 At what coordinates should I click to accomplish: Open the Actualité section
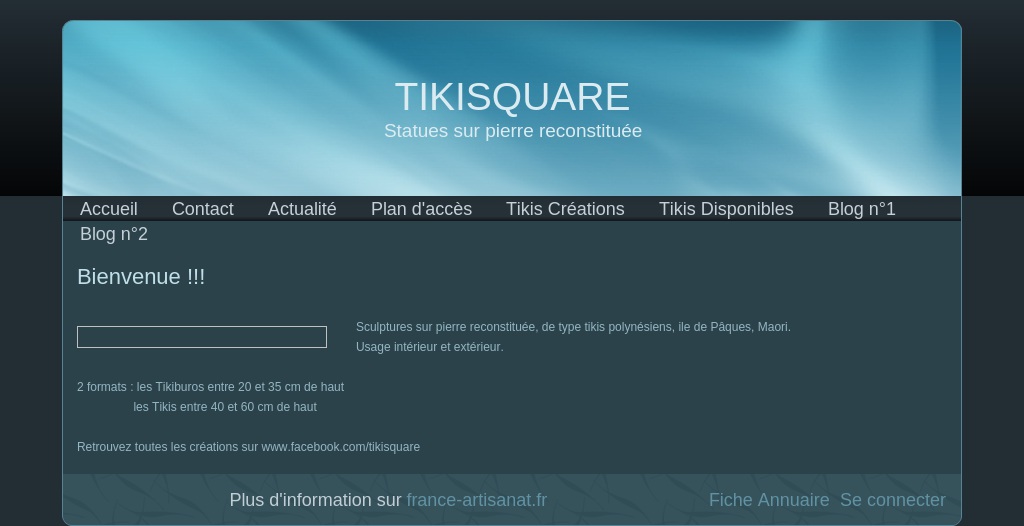pos(302,209)
